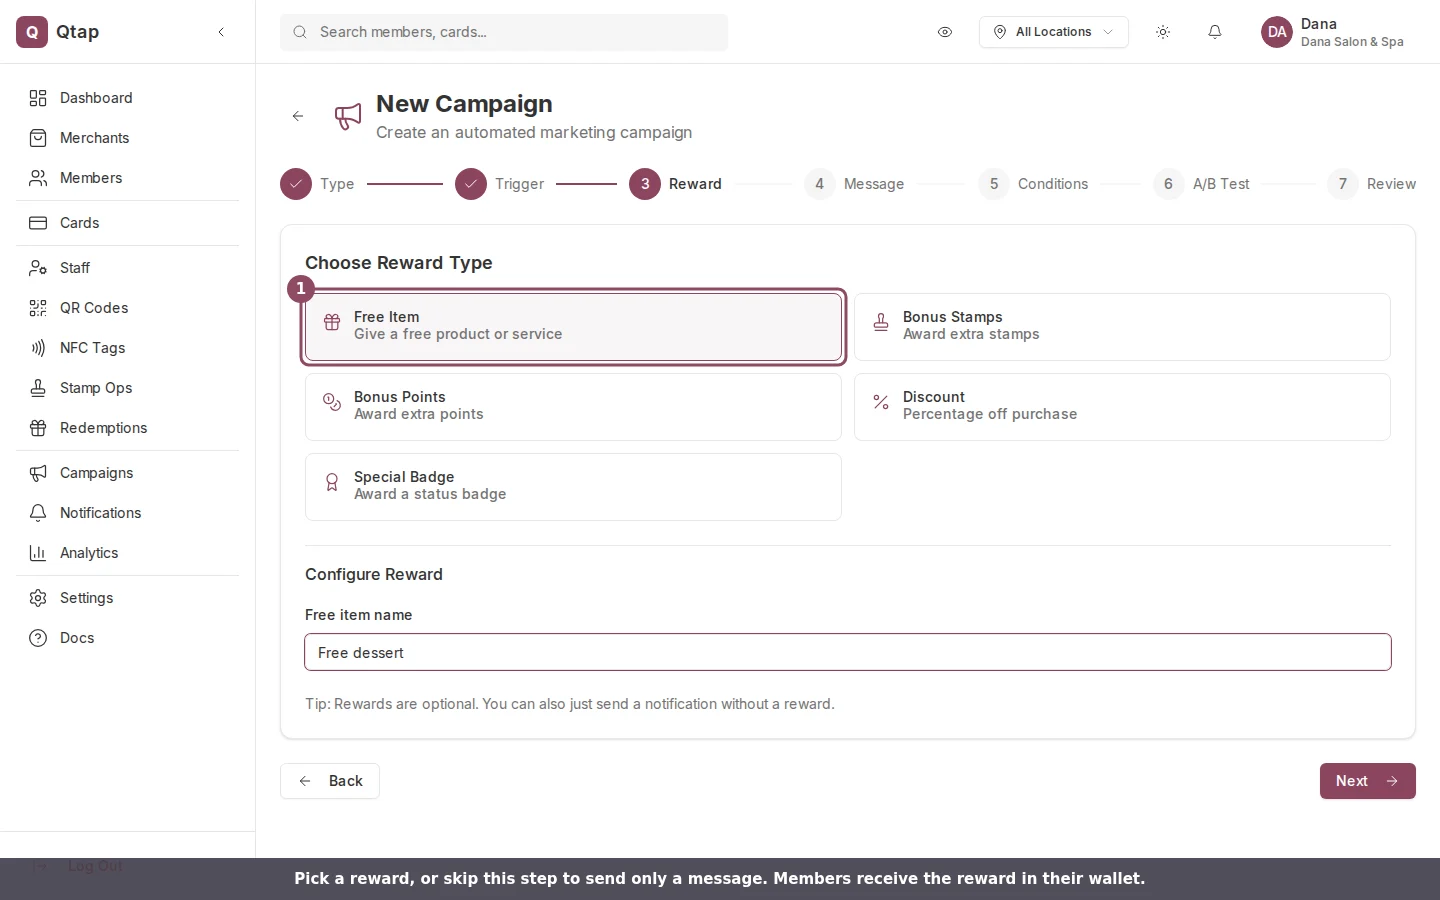Click the Notifications bell sidebar icon

(38, 513)
